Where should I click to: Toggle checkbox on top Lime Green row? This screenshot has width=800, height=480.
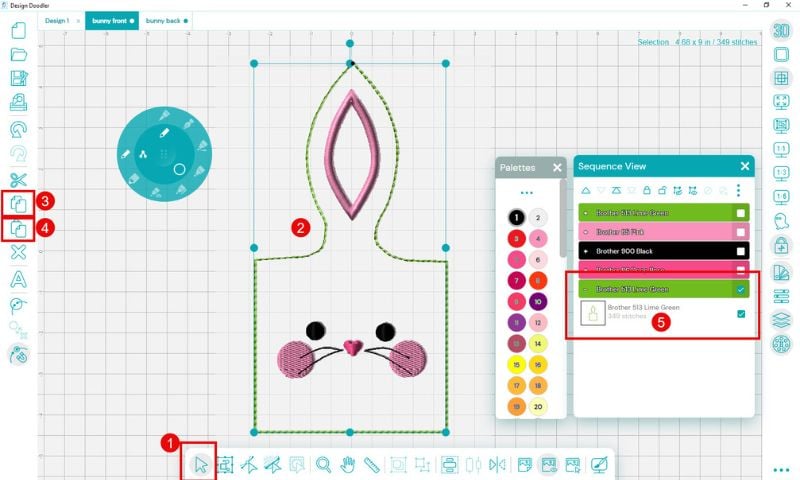pos(741,213)
